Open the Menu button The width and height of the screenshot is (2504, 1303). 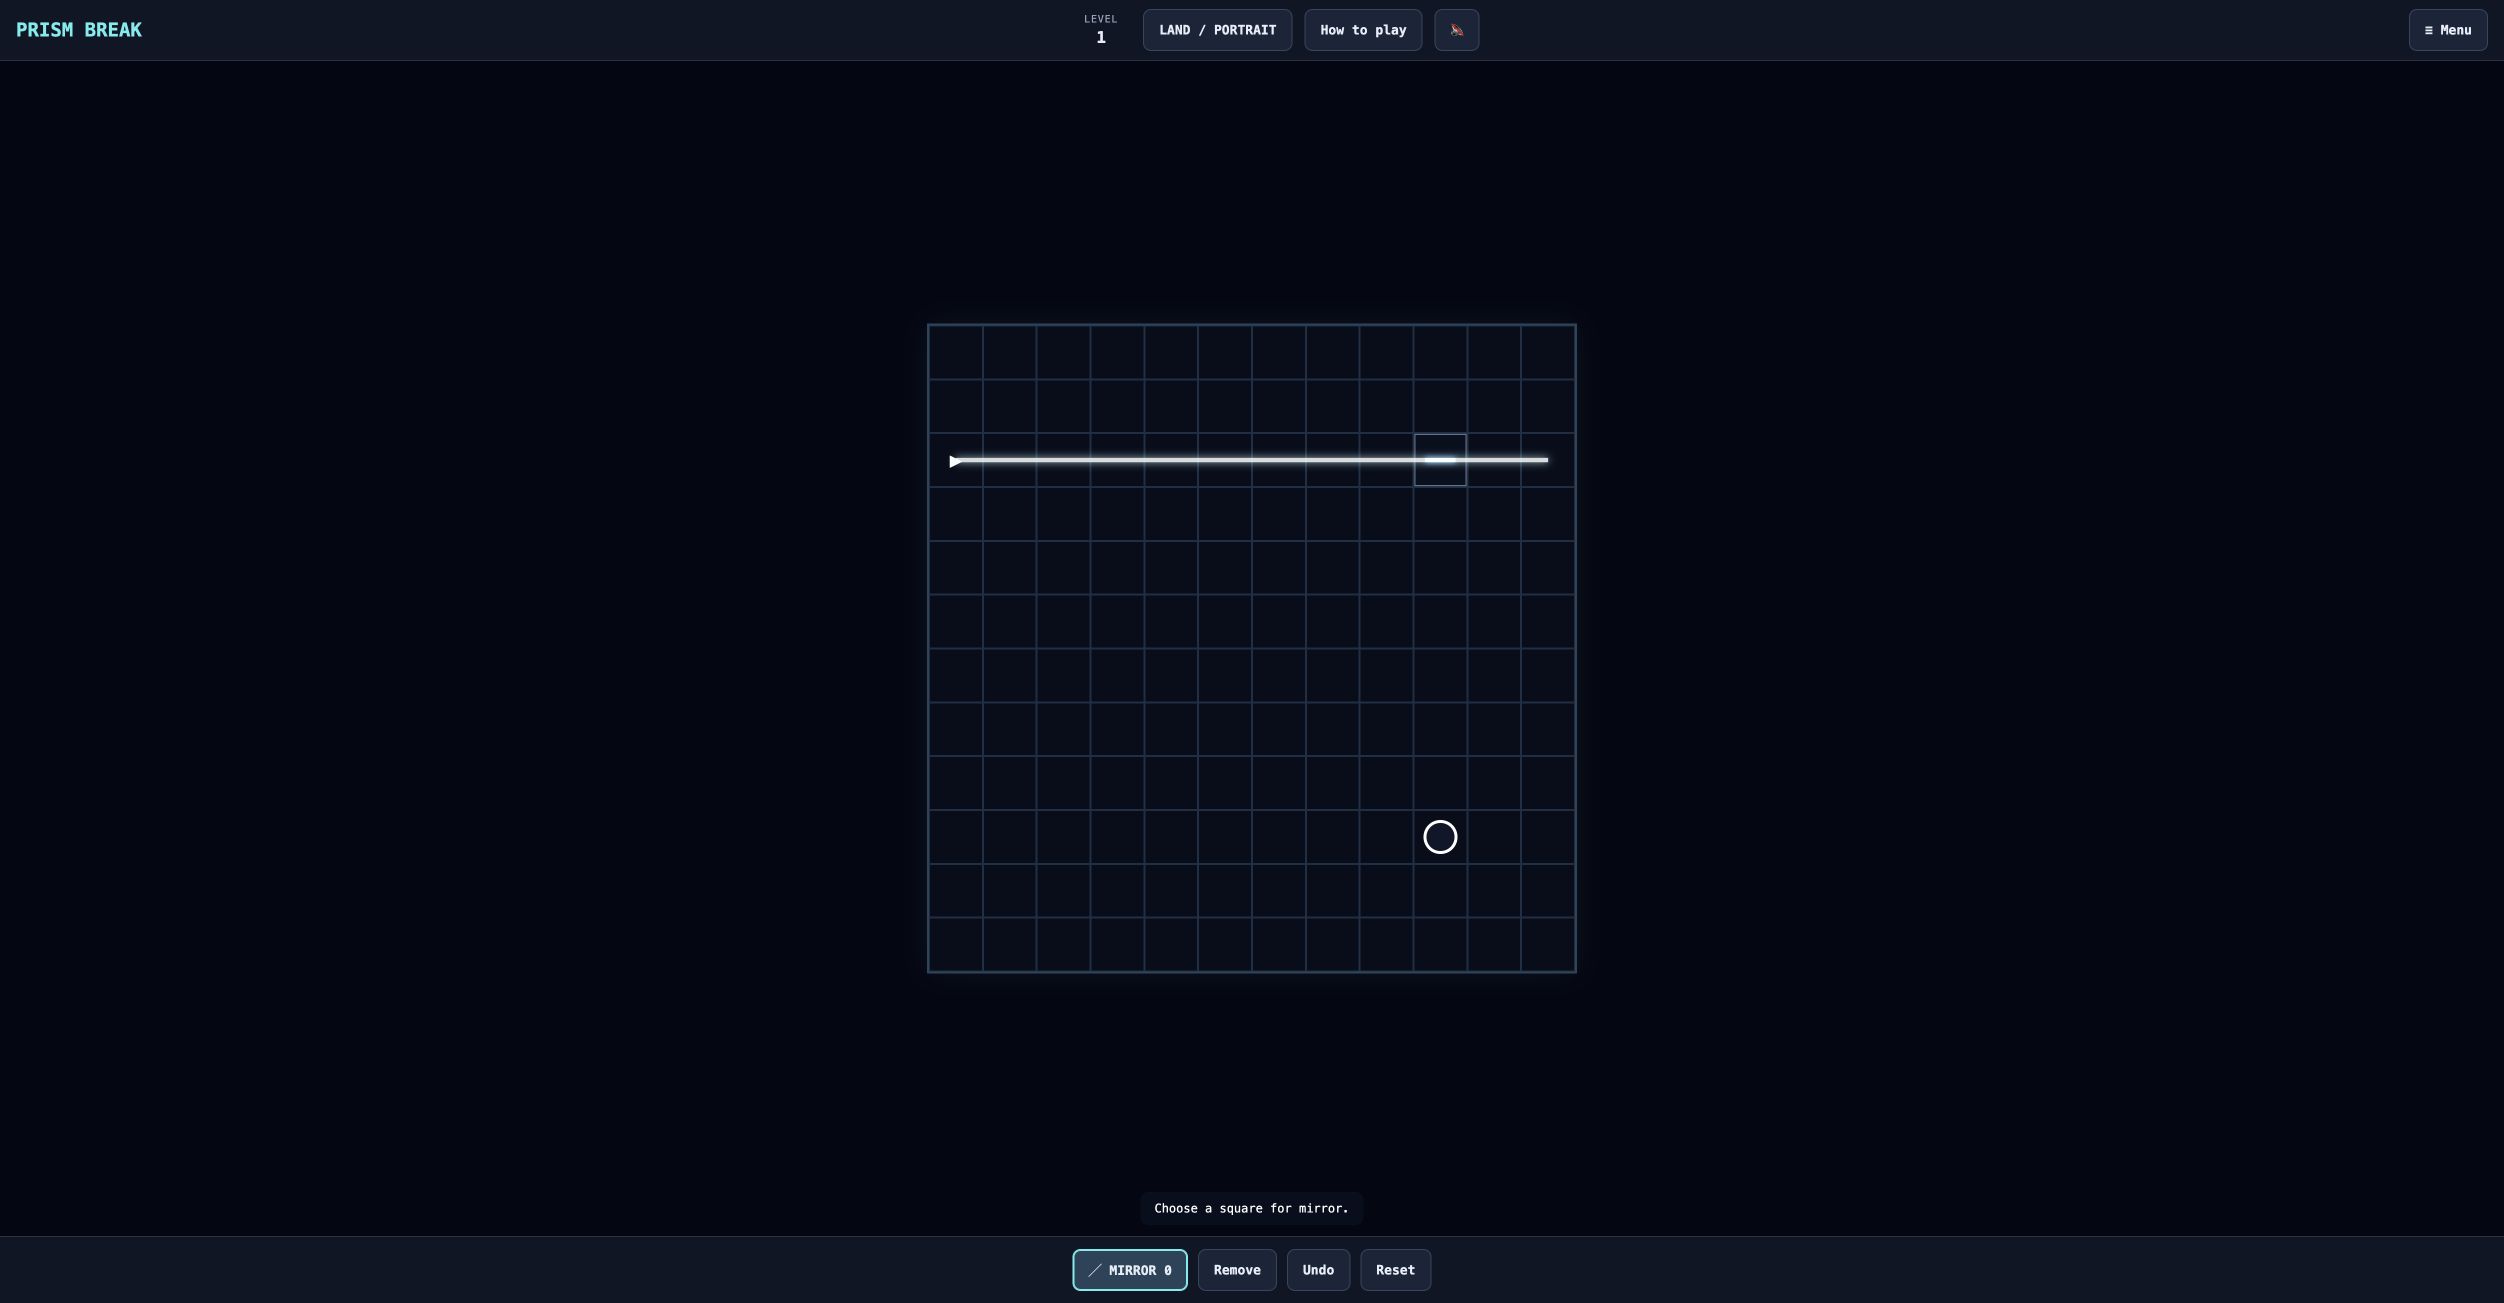(x=2447, y=30)
